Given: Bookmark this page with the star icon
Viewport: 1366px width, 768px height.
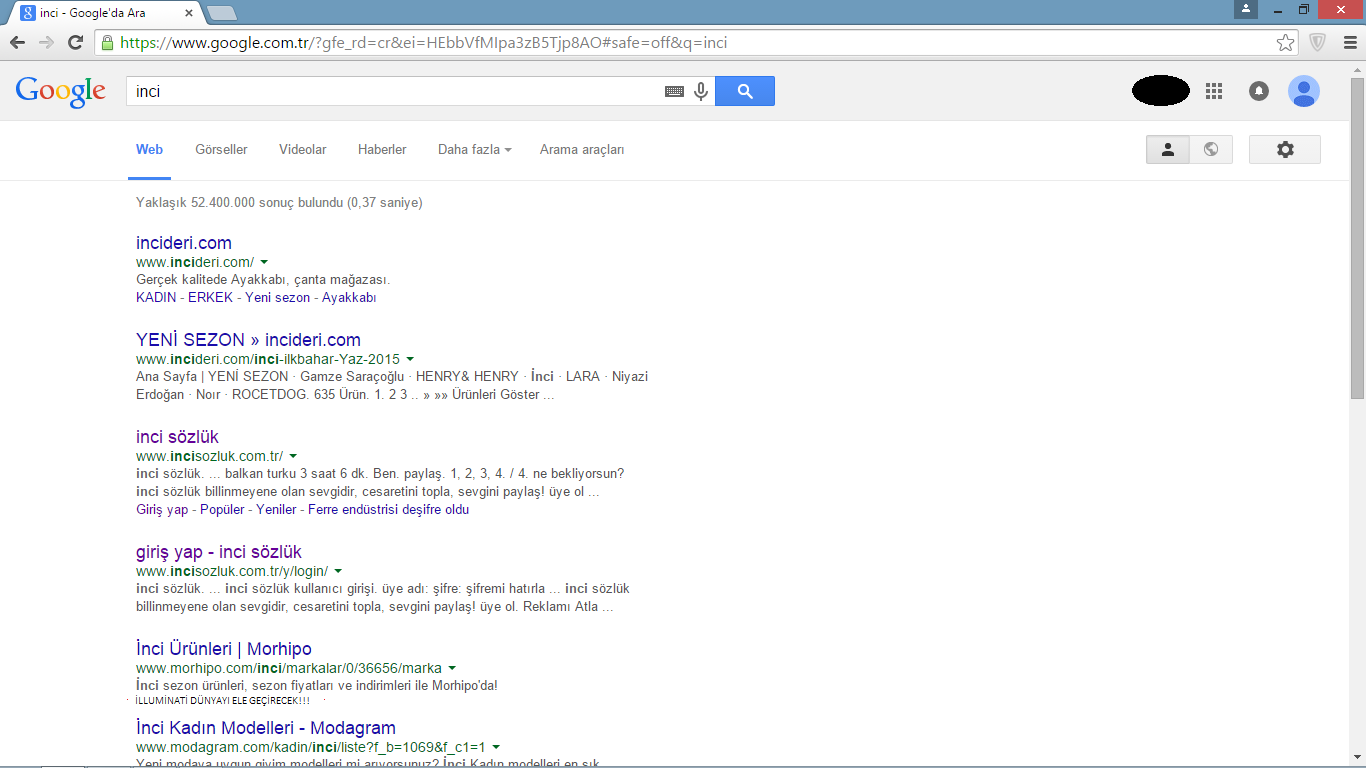Looking at the screenshot, I should [1286, 42].
